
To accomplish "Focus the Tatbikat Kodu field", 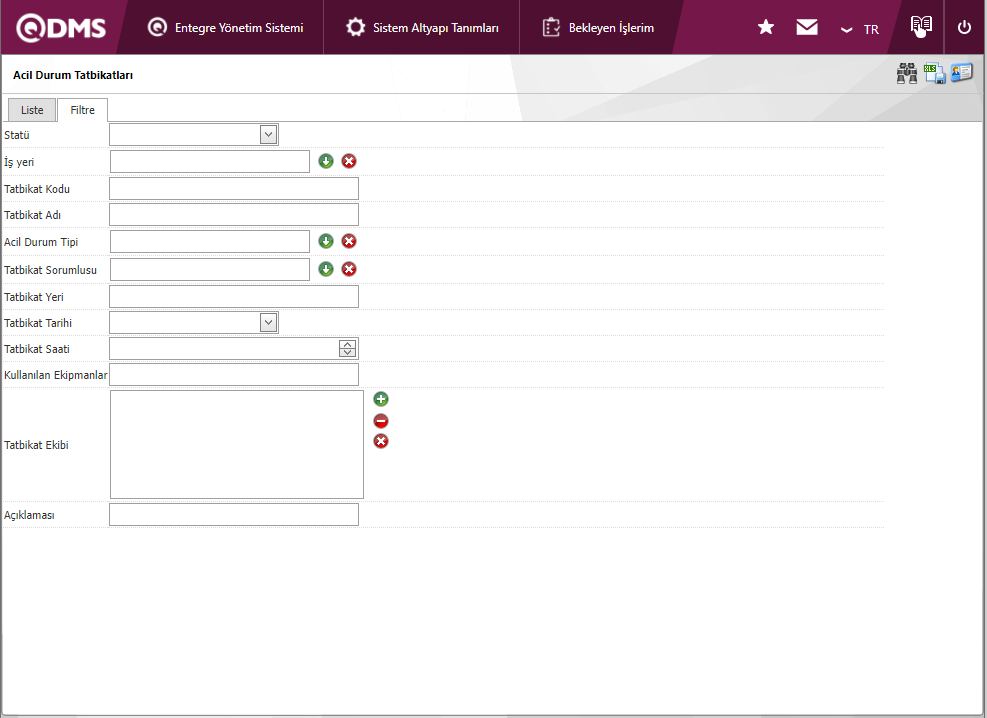I will coord(234,189).
